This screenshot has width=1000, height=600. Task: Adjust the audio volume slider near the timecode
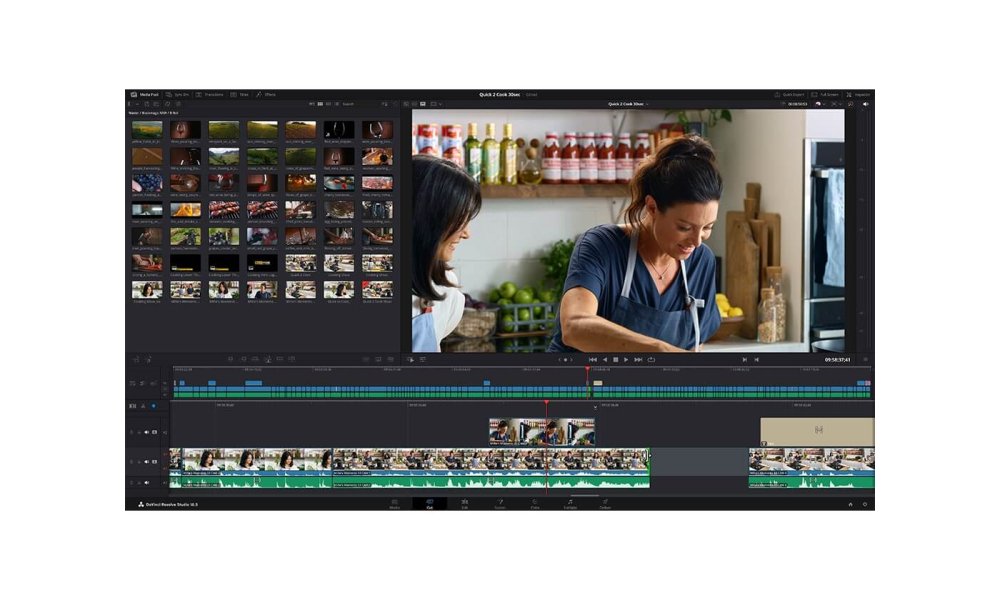point(867,104)
